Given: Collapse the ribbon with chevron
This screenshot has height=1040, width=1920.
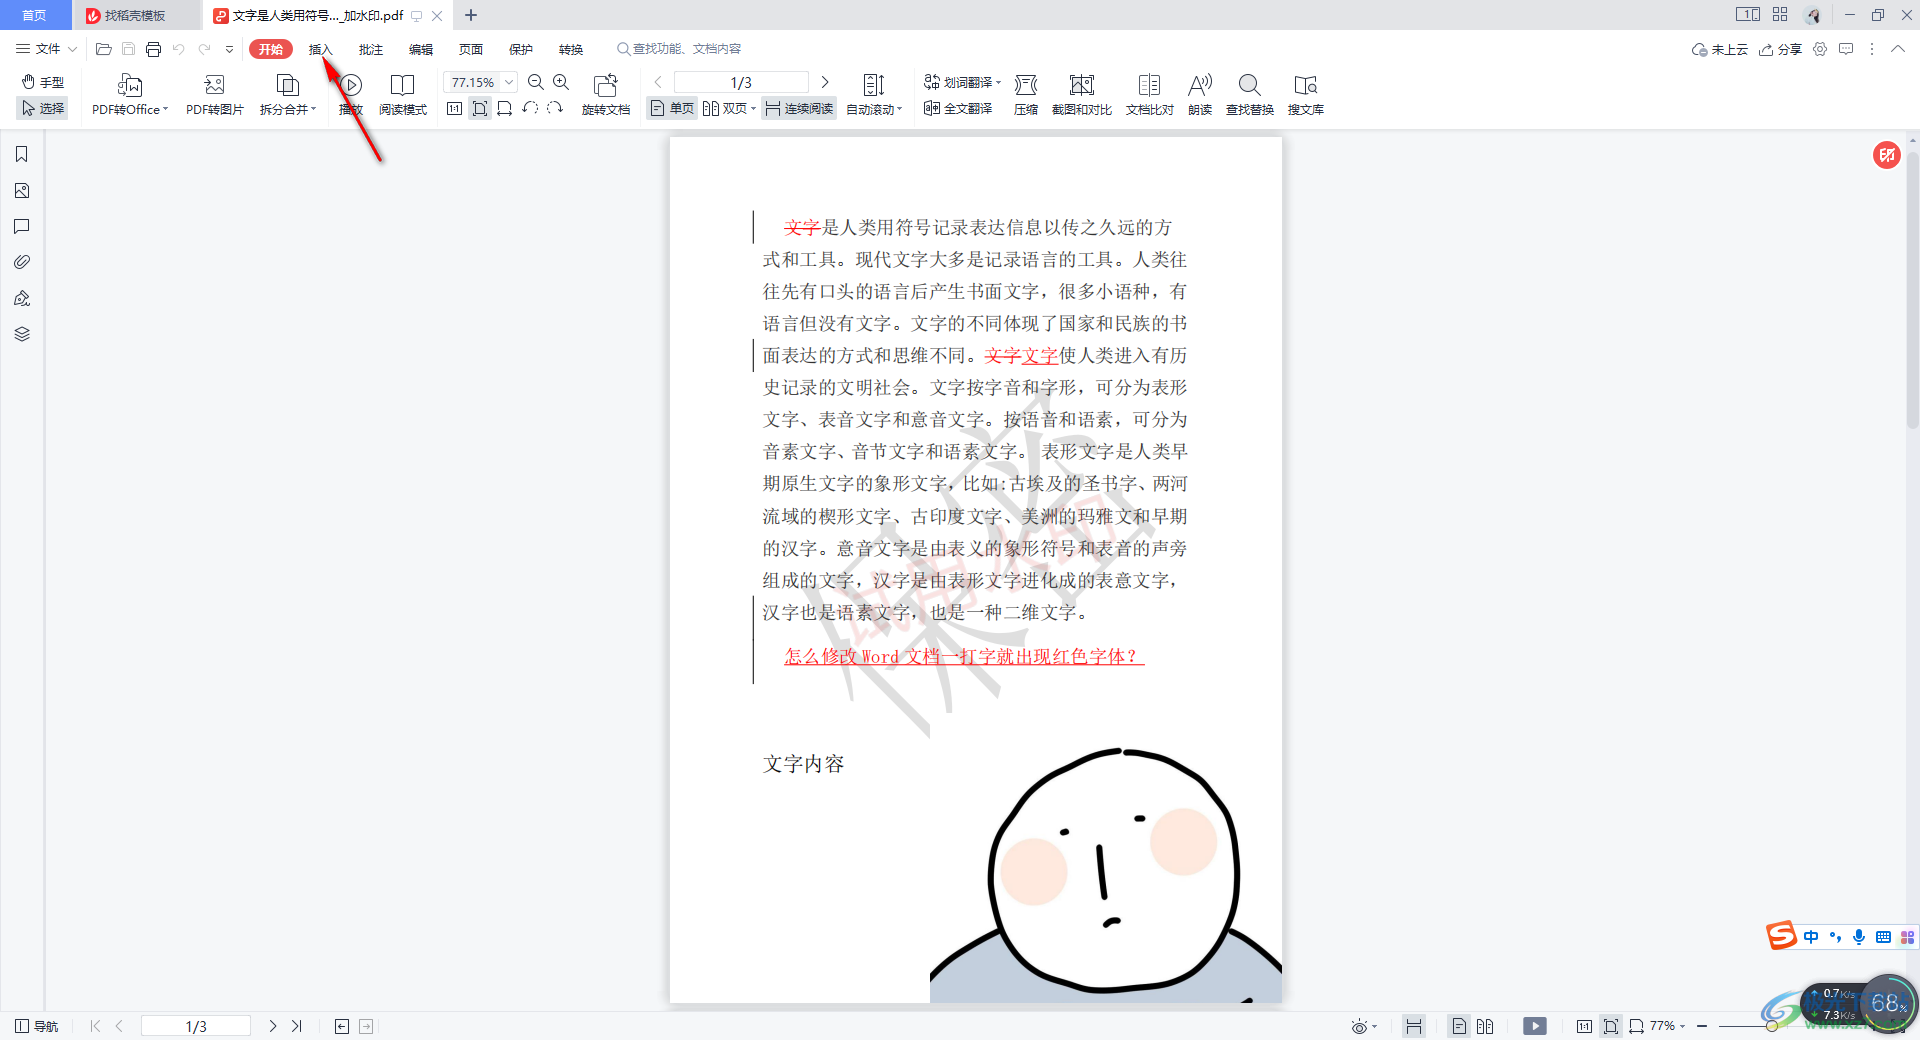Looking at the screenshot, I should coord(1898,49).
